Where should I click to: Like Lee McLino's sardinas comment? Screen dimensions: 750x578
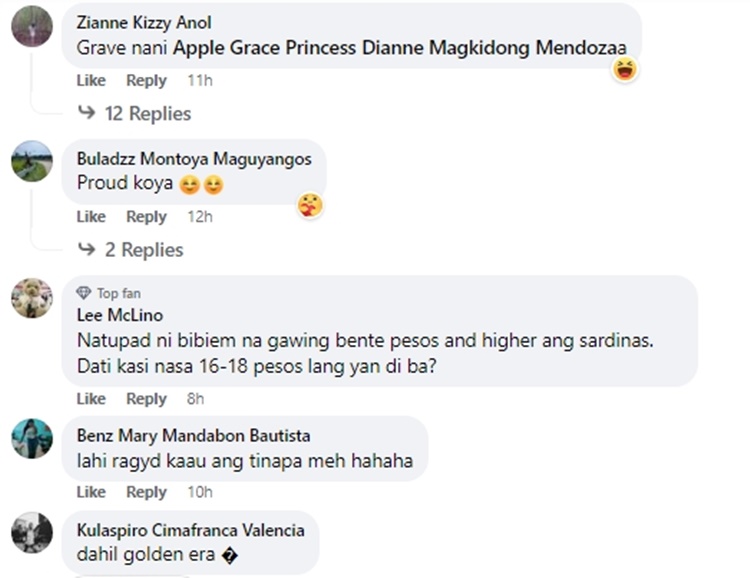(91, 399)
